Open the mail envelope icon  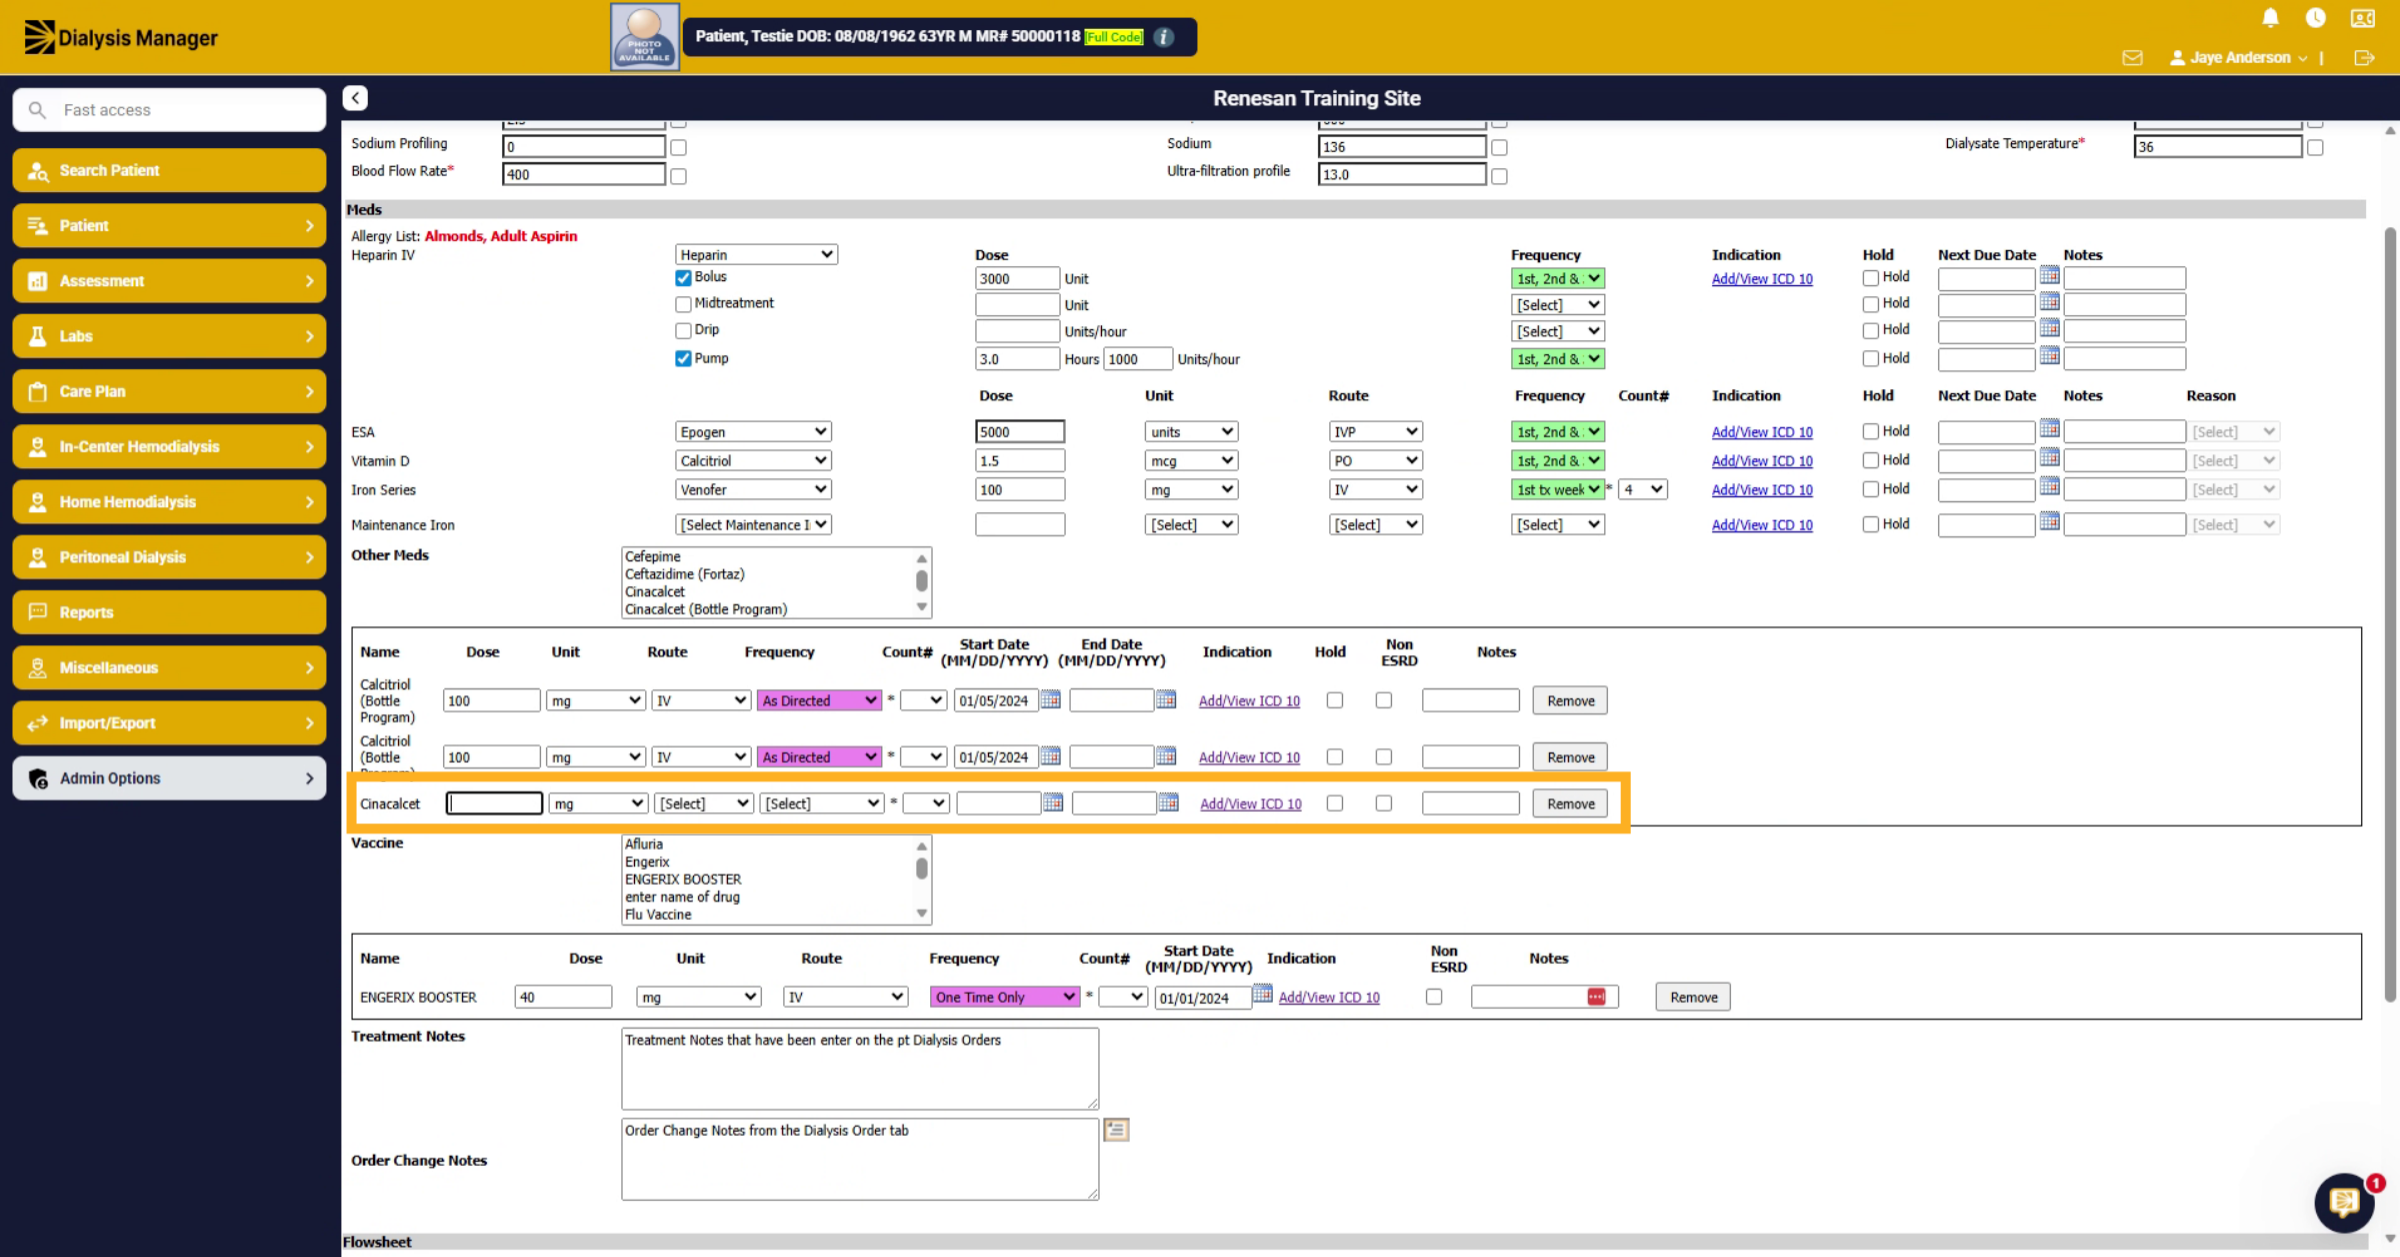[x=2132, y=58]
